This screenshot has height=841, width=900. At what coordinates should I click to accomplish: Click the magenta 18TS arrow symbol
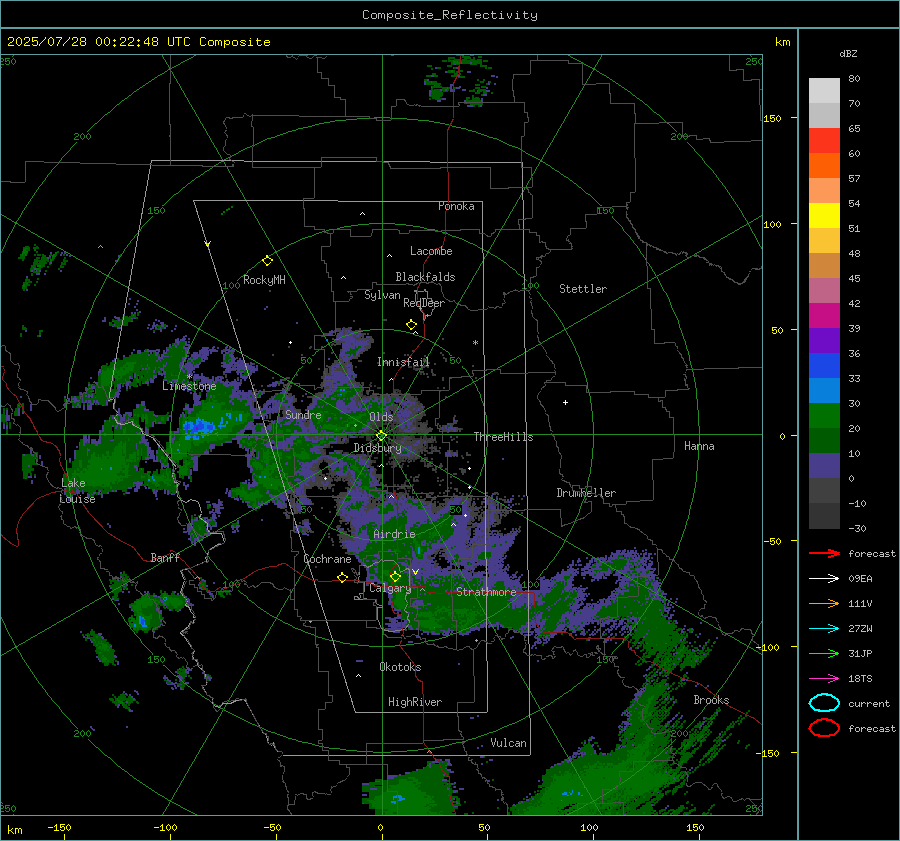824,679
